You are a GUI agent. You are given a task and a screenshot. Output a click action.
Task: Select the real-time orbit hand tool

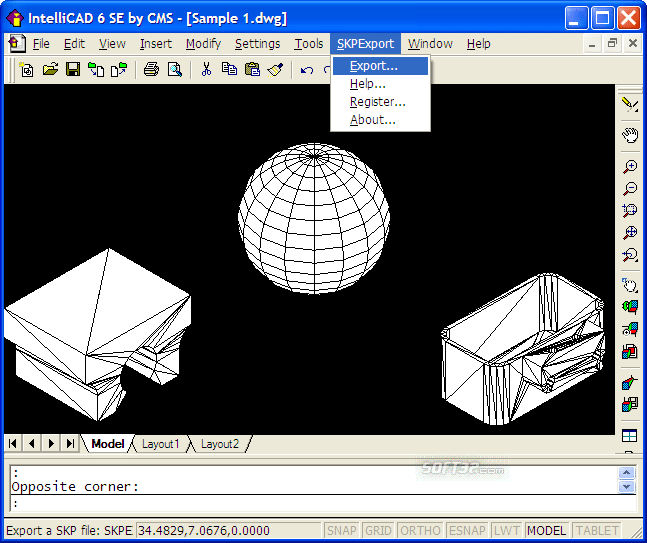click(x=630, y=286)
